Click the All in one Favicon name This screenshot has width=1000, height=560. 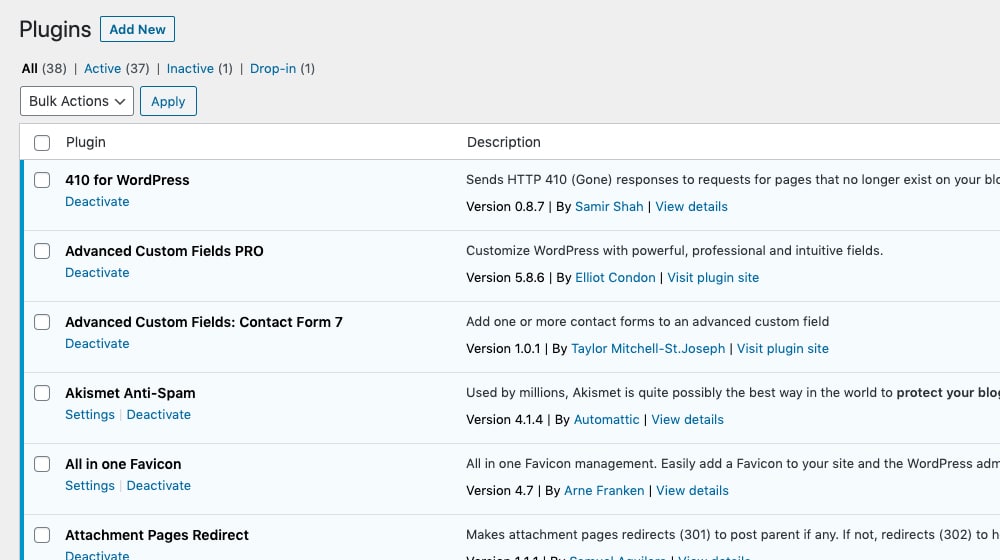pyautogui.click(x=123, y=464)
